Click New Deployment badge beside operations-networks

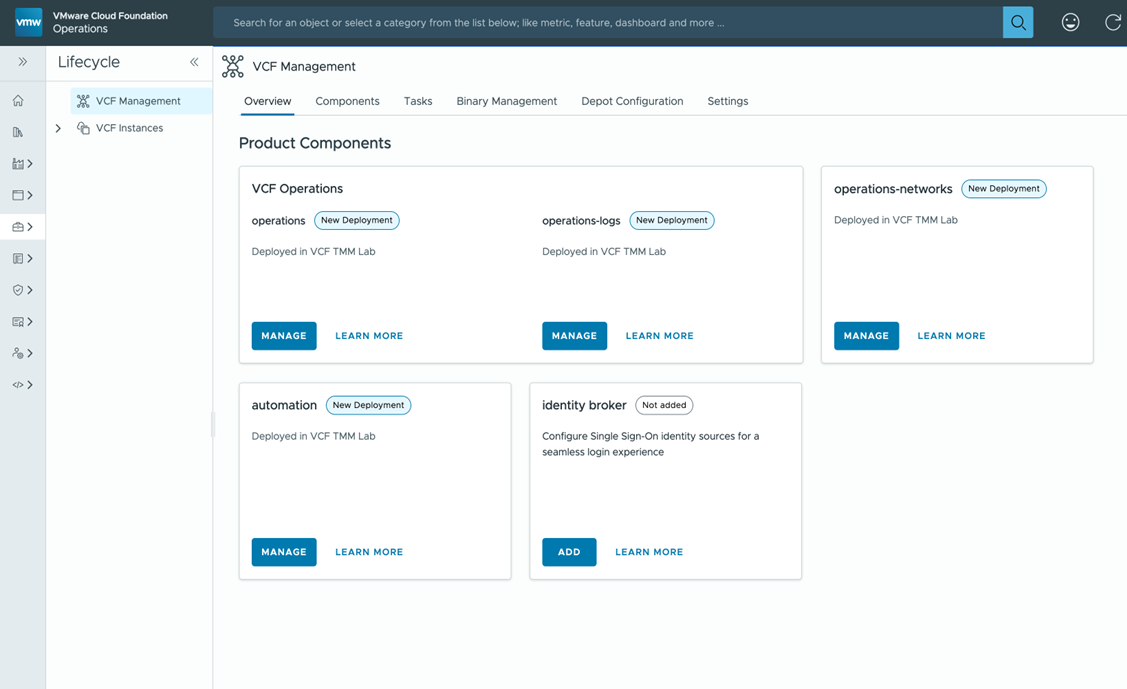coord(1003,189)
